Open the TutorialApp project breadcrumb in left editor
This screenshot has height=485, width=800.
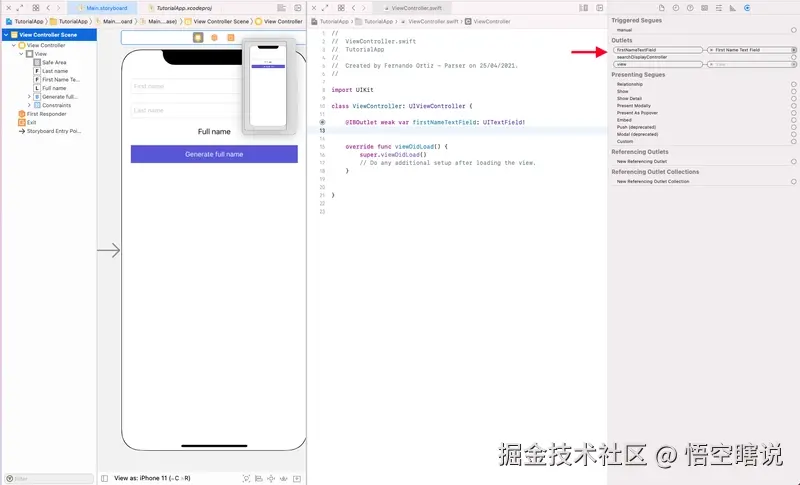[x=24, y=21]
